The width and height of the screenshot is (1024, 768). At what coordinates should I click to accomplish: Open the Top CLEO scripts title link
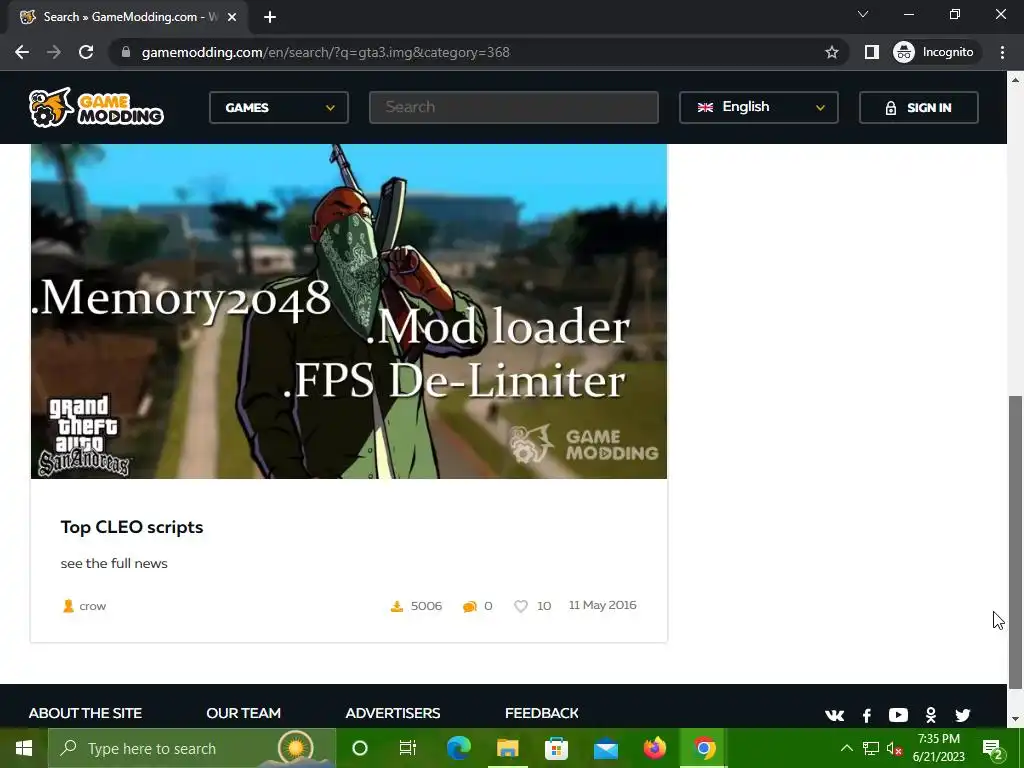pos(132,527)
